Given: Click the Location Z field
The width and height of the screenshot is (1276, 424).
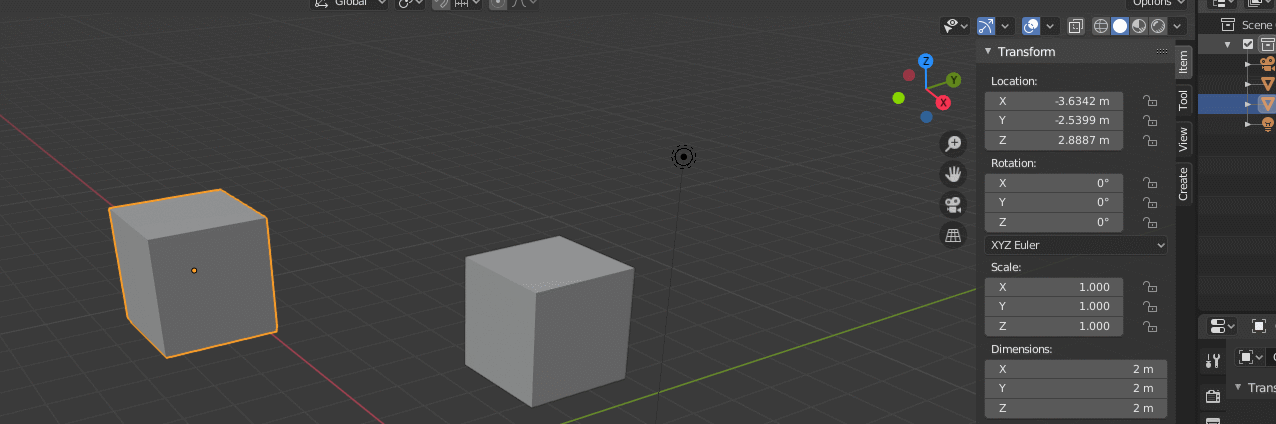Looking at the screenshot, I should click(1054, 140).
